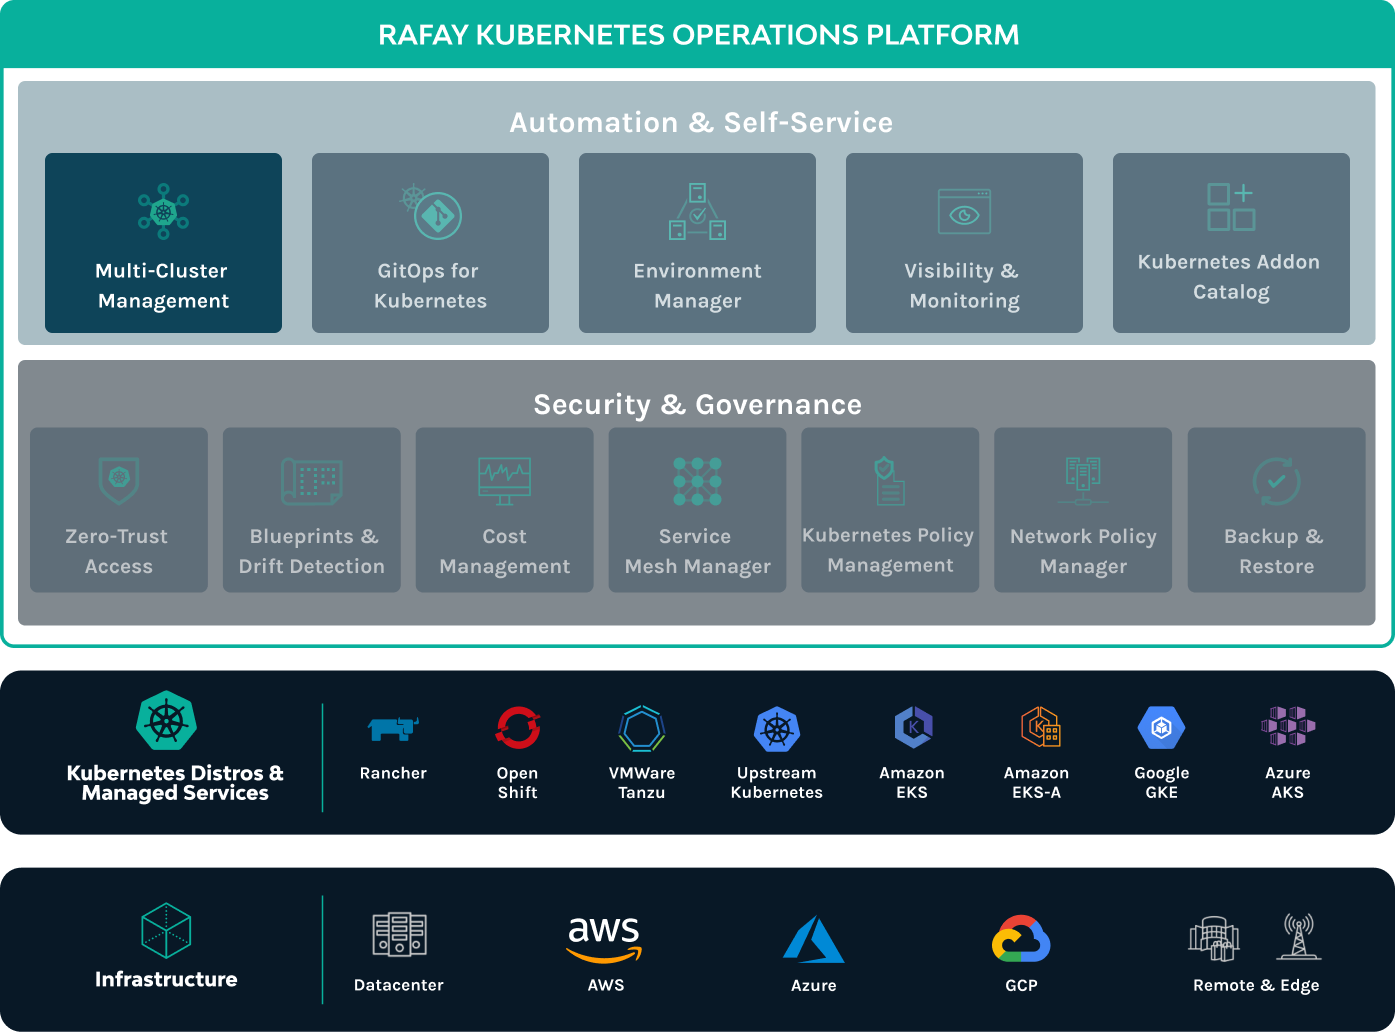The image size is (1396, 1032).
Task: Click the Network Policy Manager label
Action: click(1083, 551)
